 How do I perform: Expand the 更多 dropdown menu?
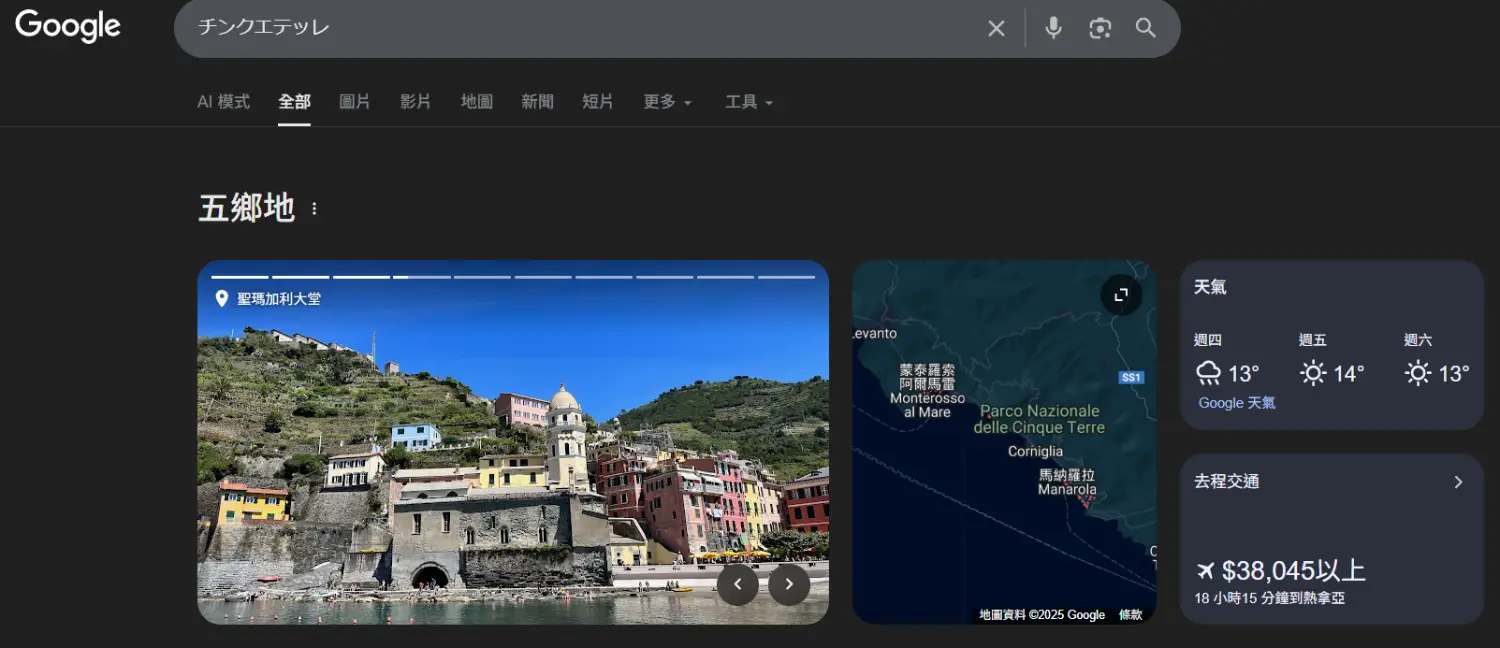pyautogui.click(x=667, y=102)
